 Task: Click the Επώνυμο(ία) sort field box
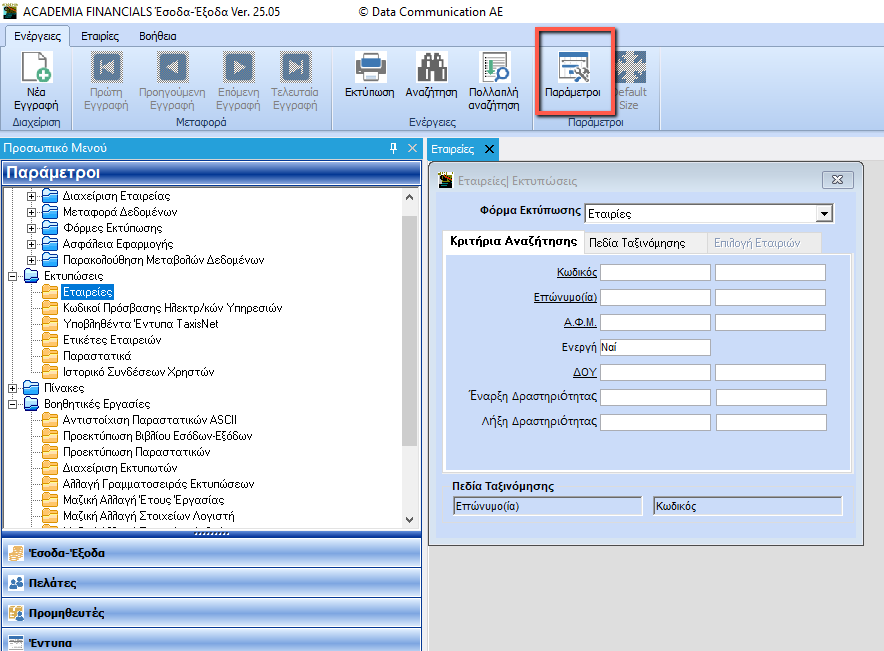[x=547, y=506]
